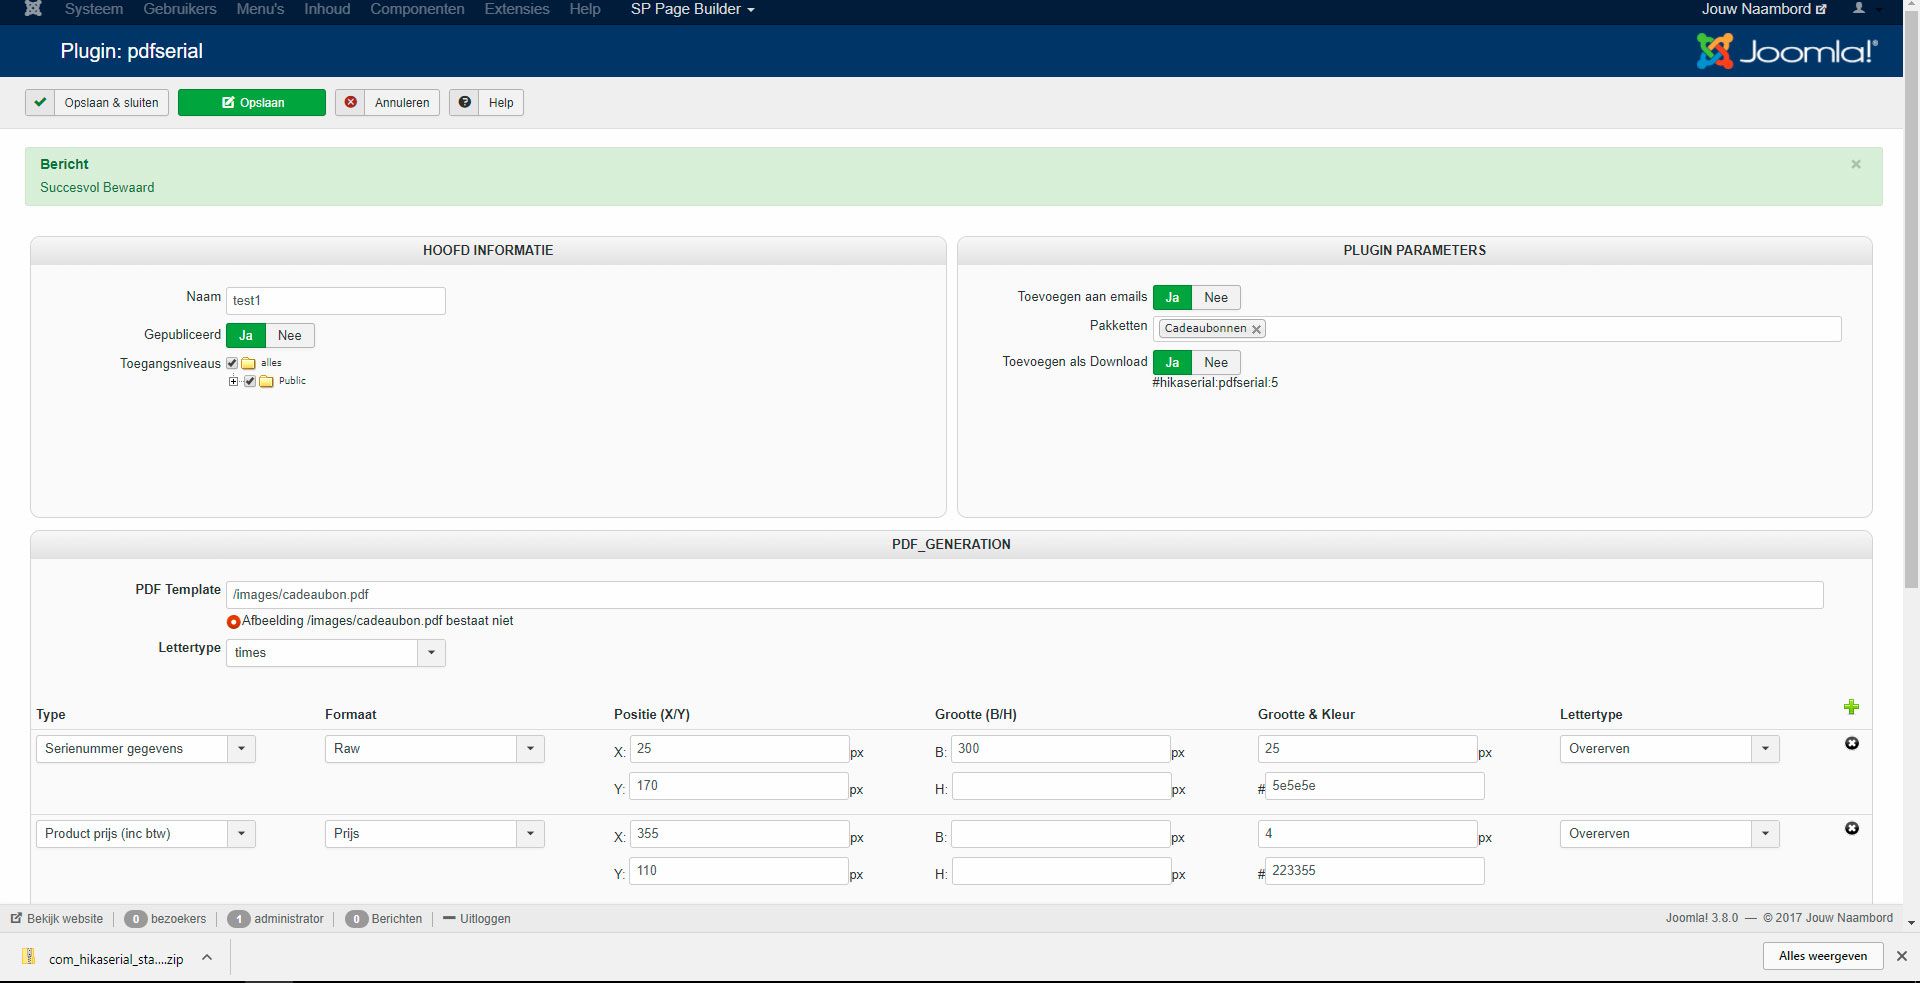
Task: Open the times Lettertype dropdown
Action: coord(335,653)
